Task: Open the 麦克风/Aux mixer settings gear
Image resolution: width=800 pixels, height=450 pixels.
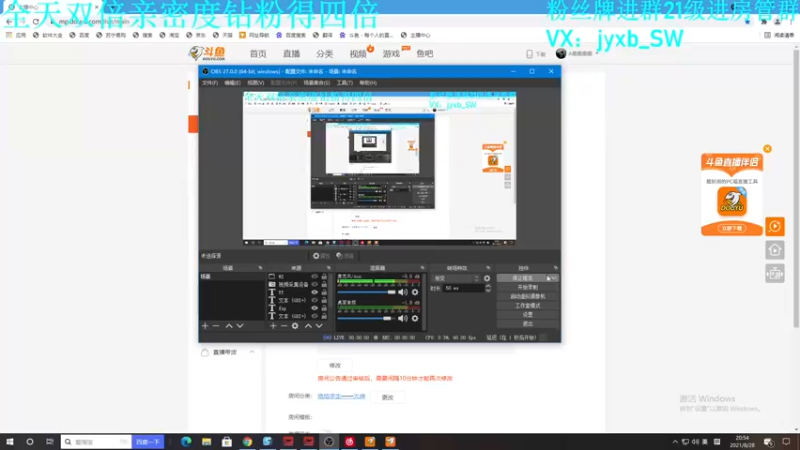Action: [415, 292]
